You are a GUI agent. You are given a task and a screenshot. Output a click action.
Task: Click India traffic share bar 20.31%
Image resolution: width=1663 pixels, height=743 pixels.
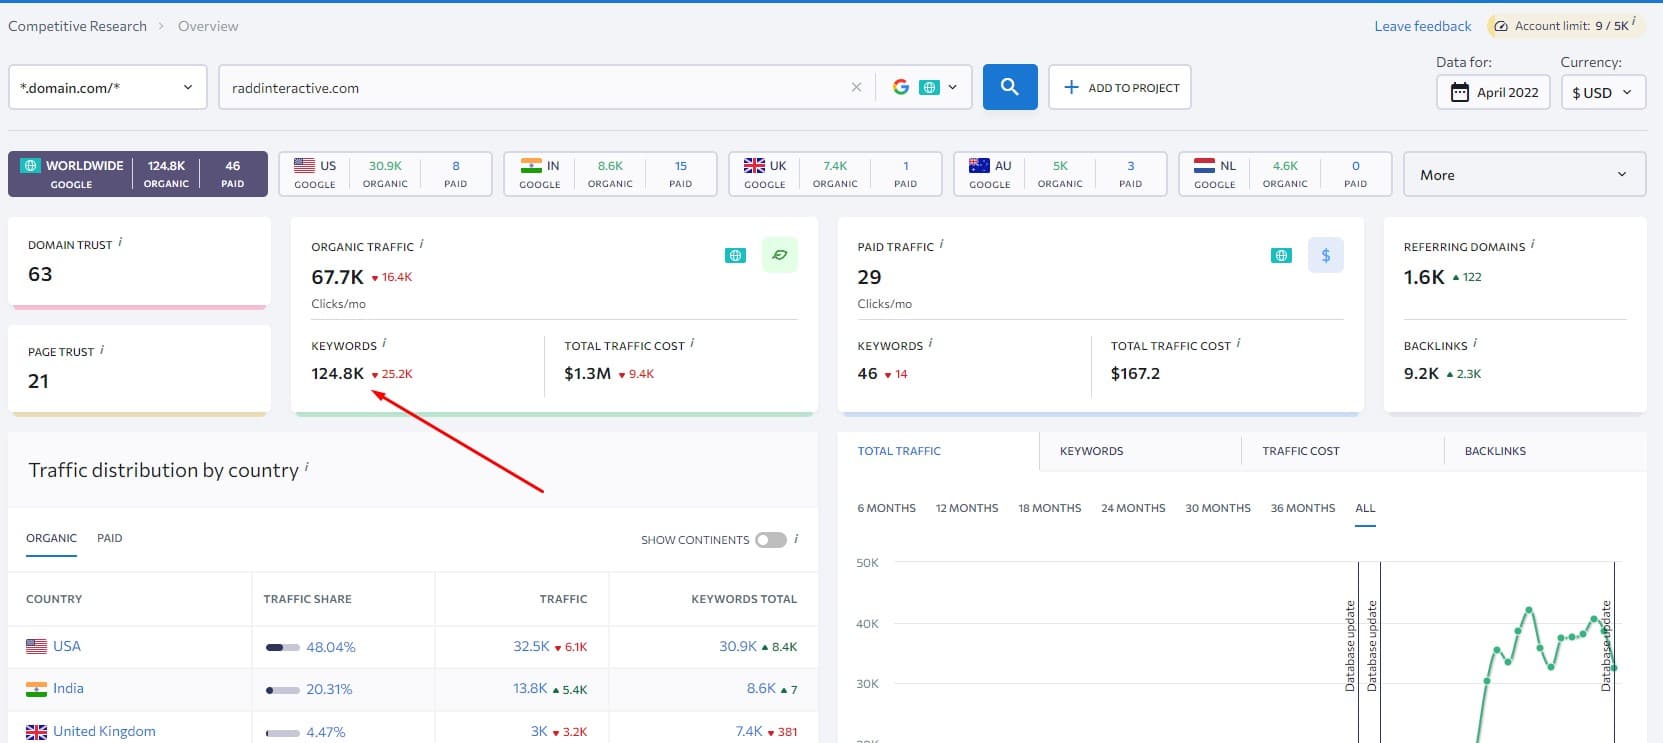tap(283, 690)
